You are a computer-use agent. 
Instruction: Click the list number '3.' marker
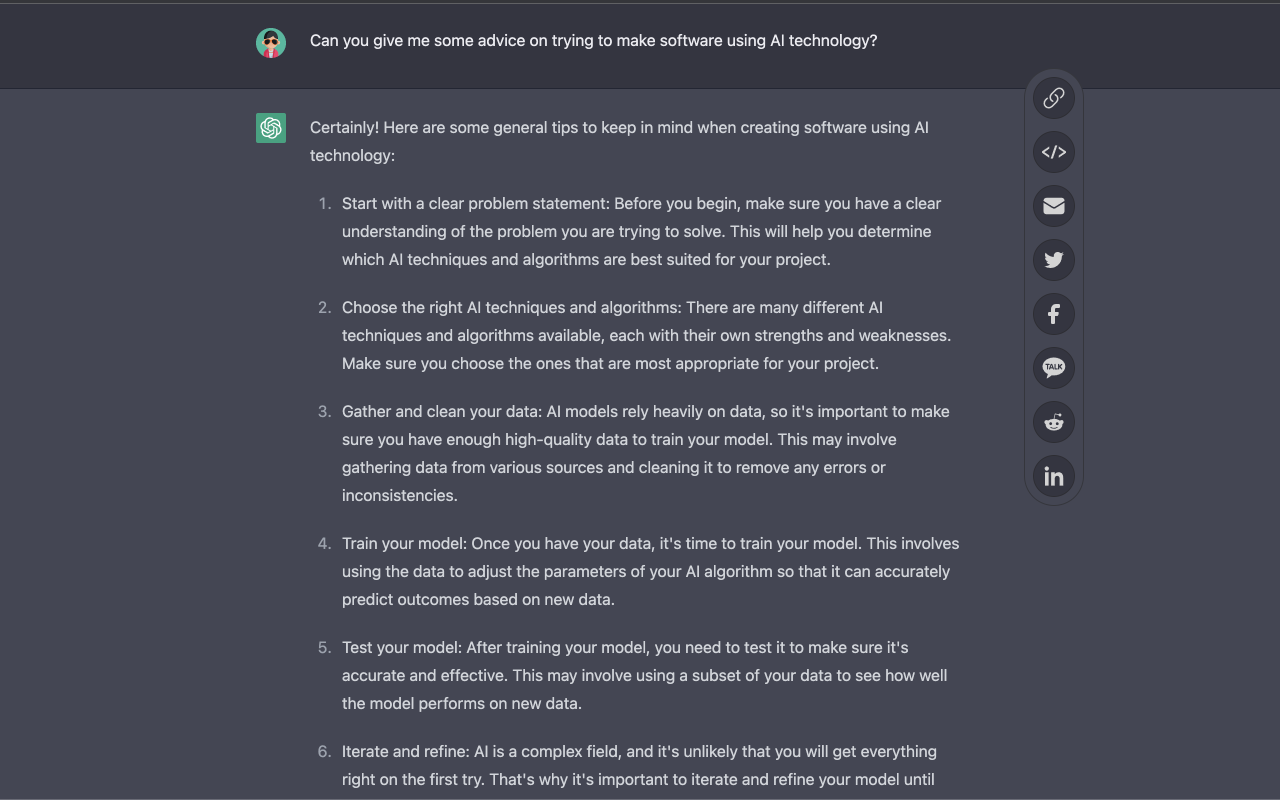click(324, 411)
